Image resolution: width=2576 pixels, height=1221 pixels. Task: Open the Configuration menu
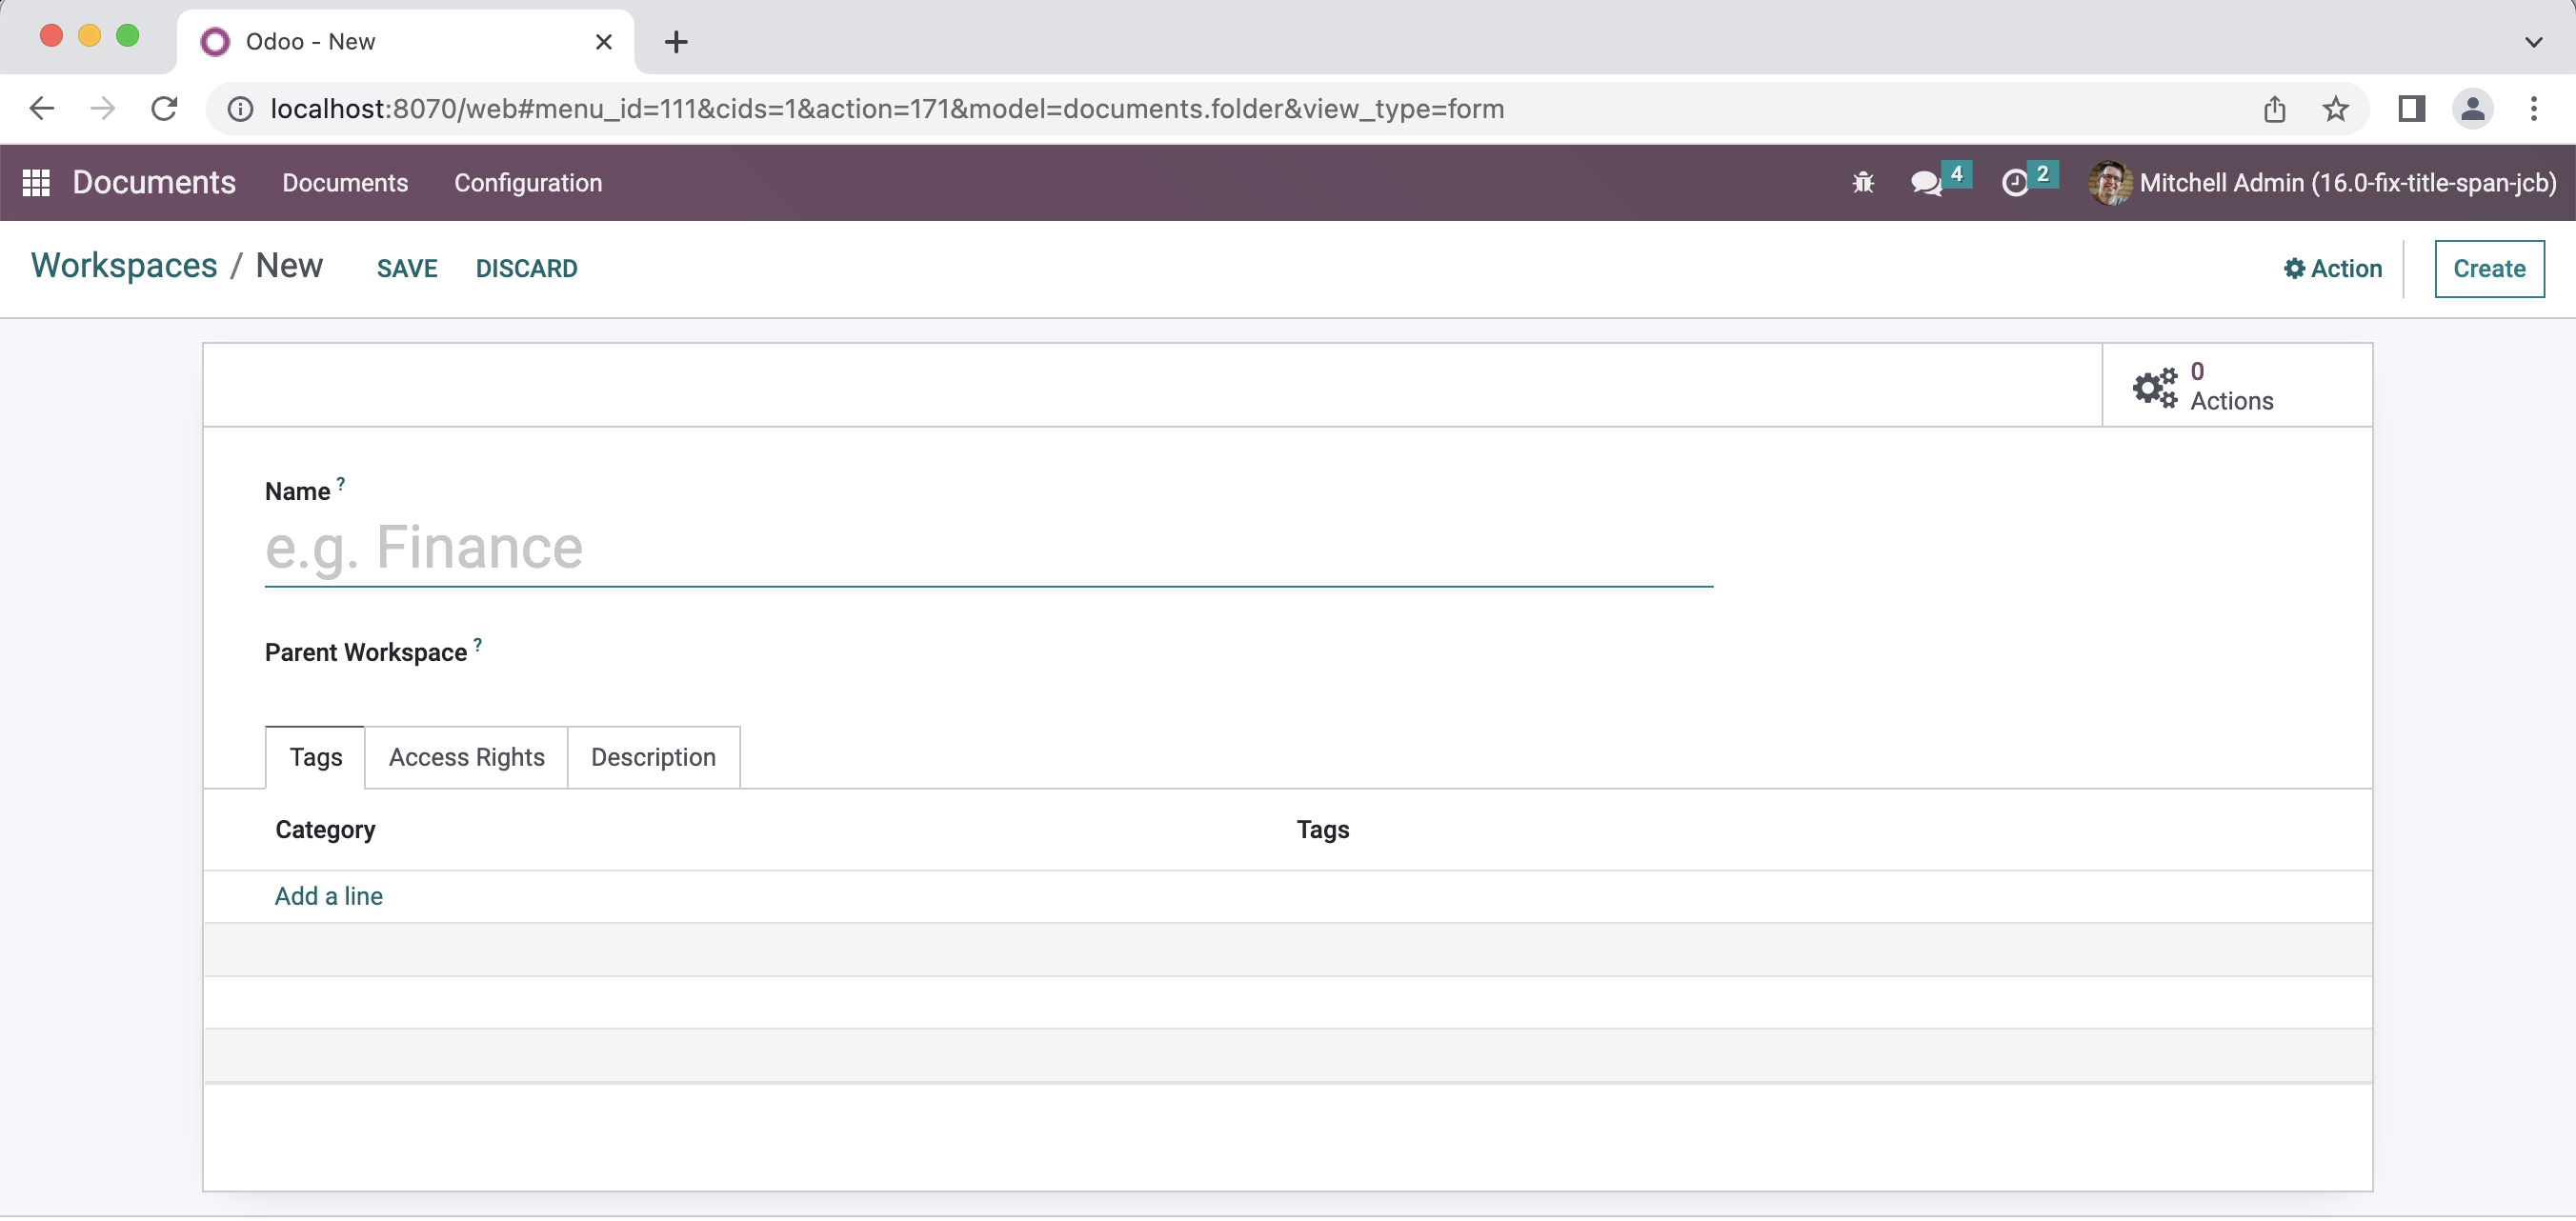(528, 183)
